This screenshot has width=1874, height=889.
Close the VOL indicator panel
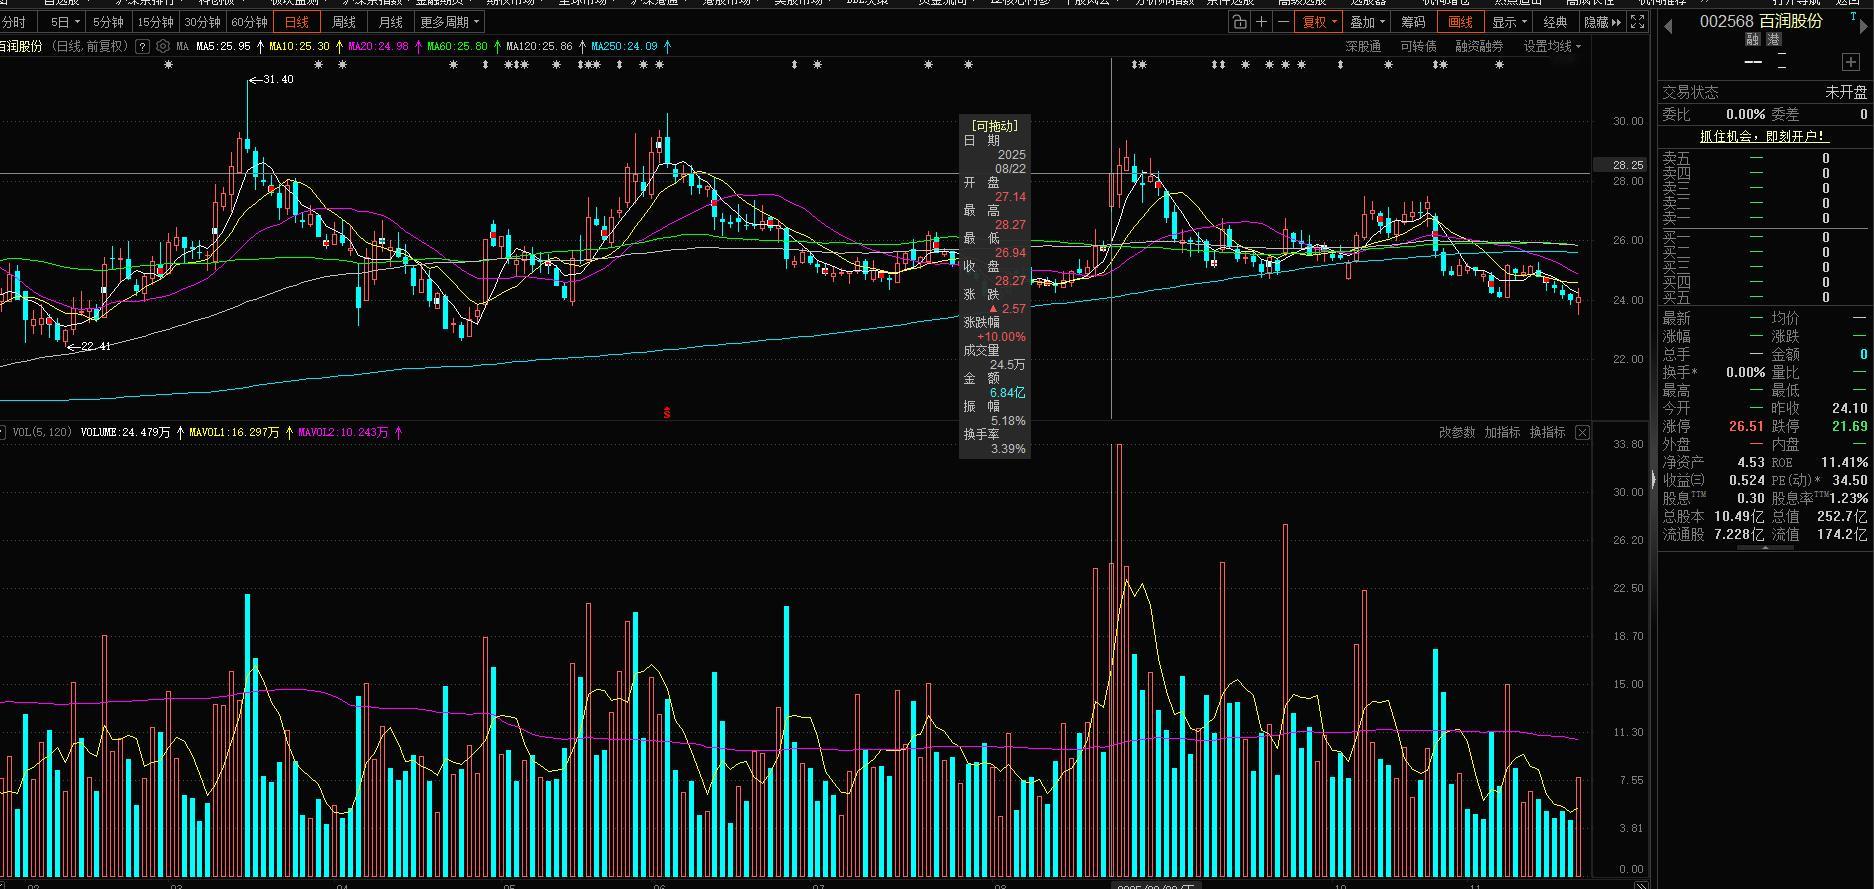(1582, 432)
